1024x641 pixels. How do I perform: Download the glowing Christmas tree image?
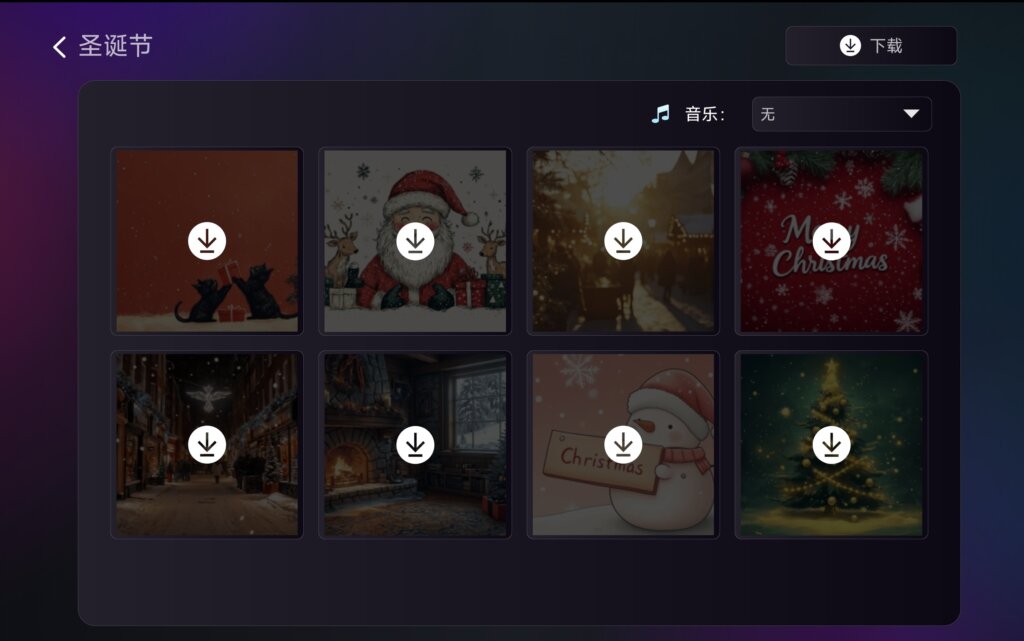click(x=831, y=445)
